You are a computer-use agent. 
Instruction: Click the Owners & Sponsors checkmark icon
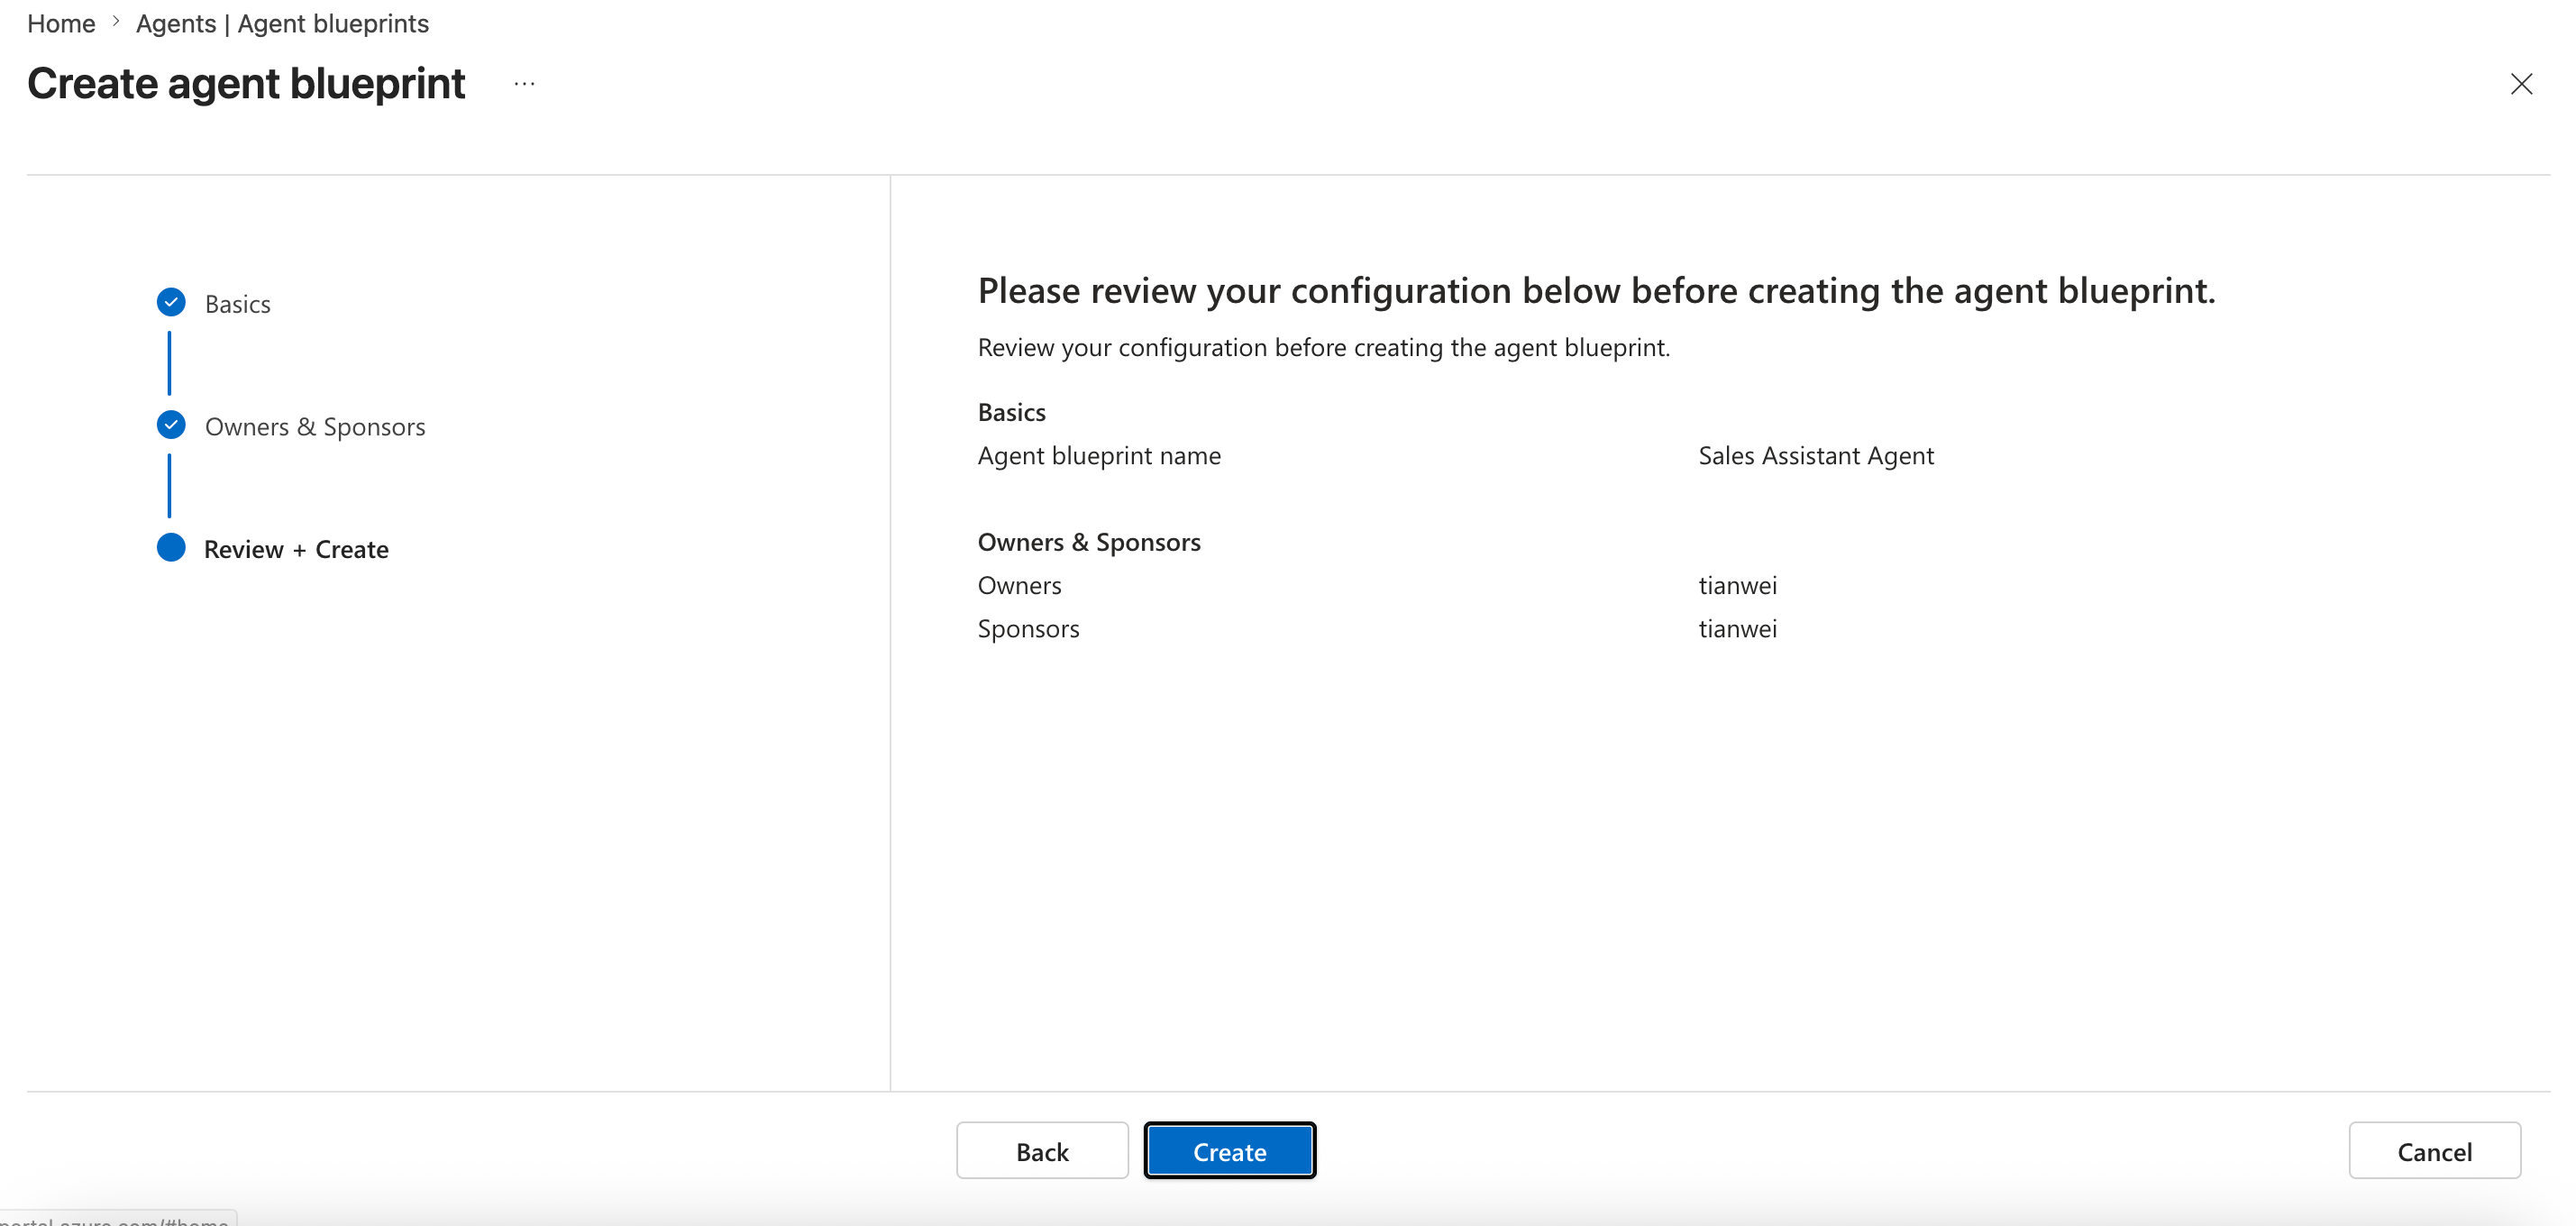tap(171, 425)
